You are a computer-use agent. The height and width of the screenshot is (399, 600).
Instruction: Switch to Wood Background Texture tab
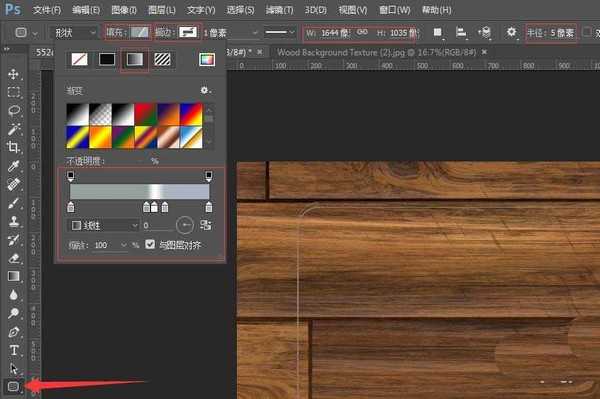click(x=377, y=52)
